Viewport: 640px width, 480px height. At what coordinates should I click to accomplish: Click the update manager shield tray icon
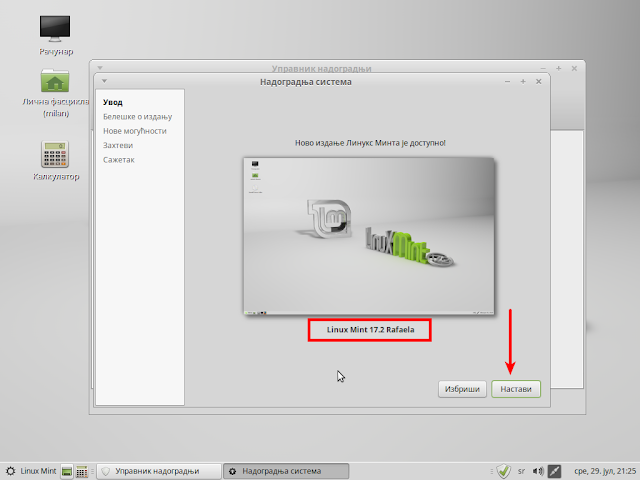tap(504, 471)
